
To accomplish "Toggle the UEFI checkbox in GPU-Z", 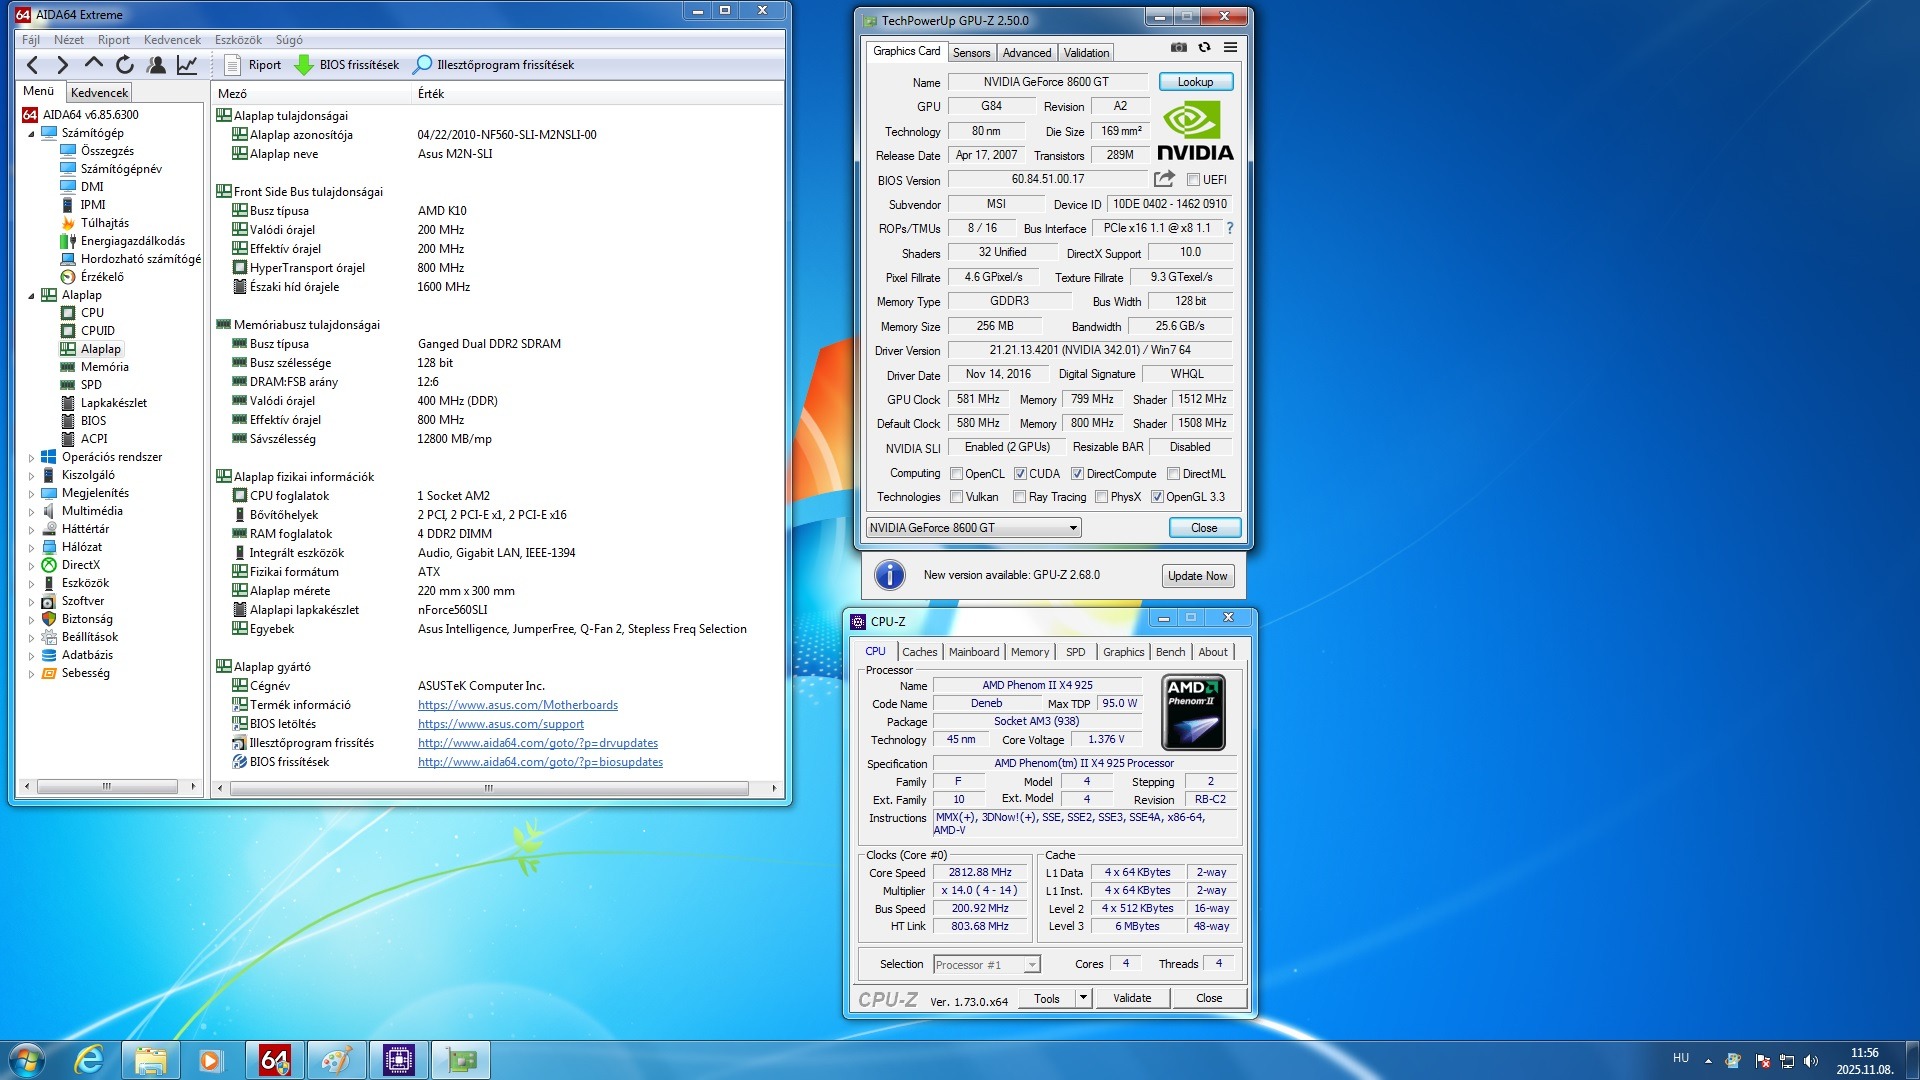I will tap(1193, 180).
